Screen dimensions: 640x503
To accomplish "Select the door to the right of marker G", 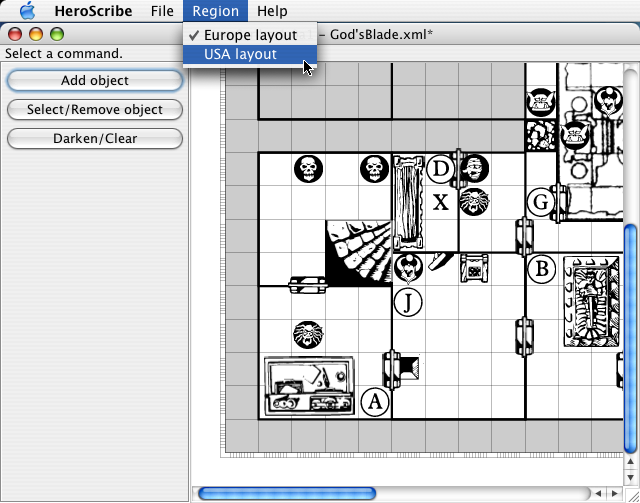I will 558,202.
